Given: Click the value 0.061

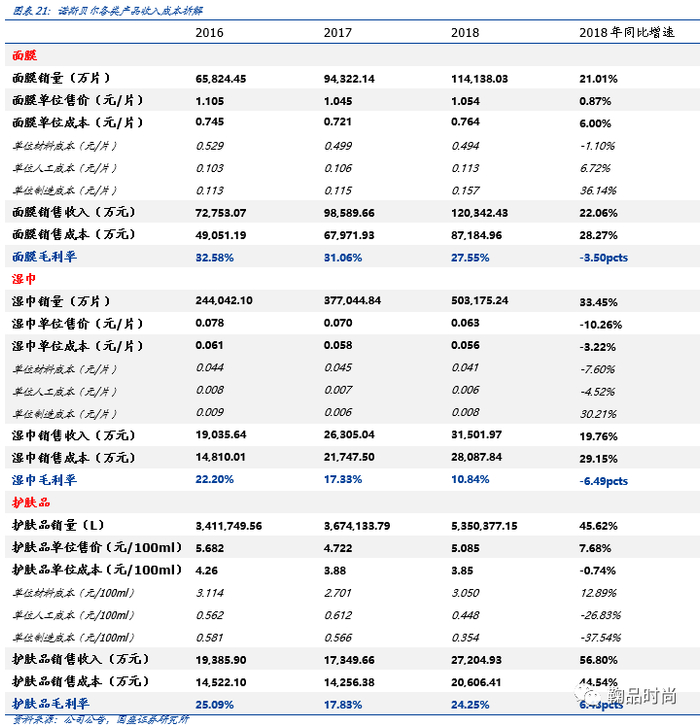Looking at the screenshot, I should [x=210, y=345].
